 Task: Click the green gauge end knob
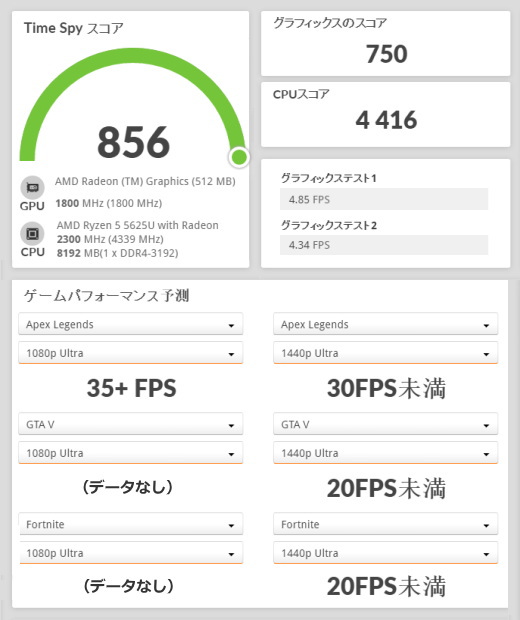239,157
